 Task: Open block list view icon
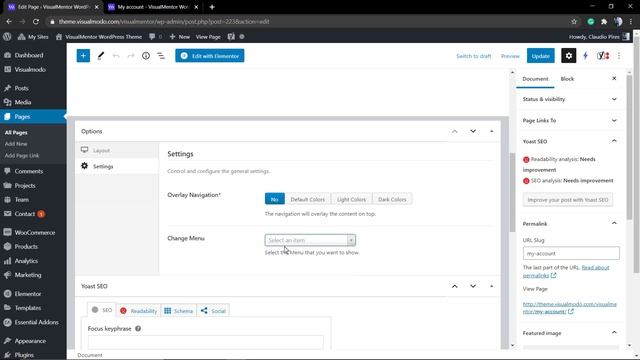click(x=161, y=56)
